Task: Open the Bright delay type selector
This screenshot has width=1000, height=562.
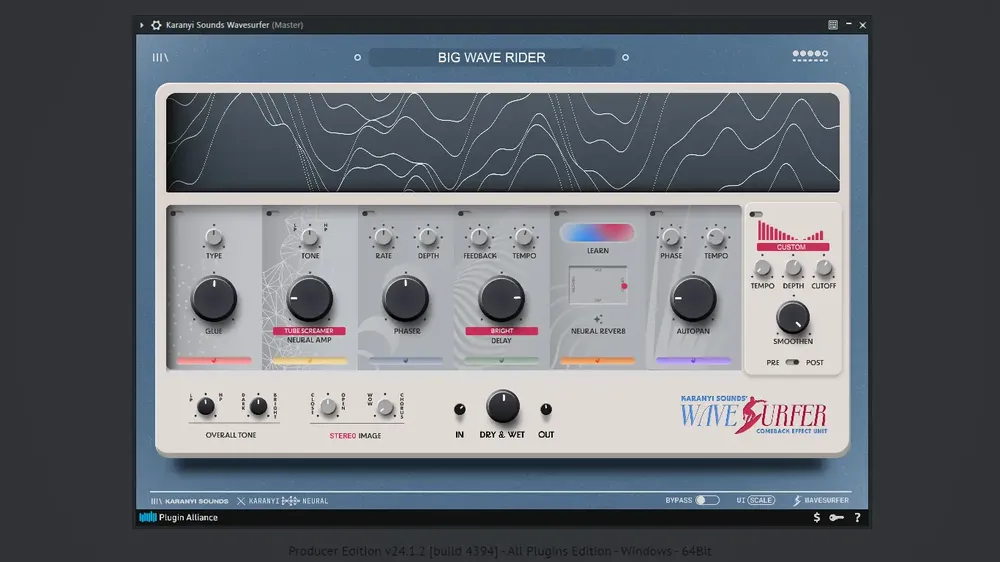Action: coord(501,330)
